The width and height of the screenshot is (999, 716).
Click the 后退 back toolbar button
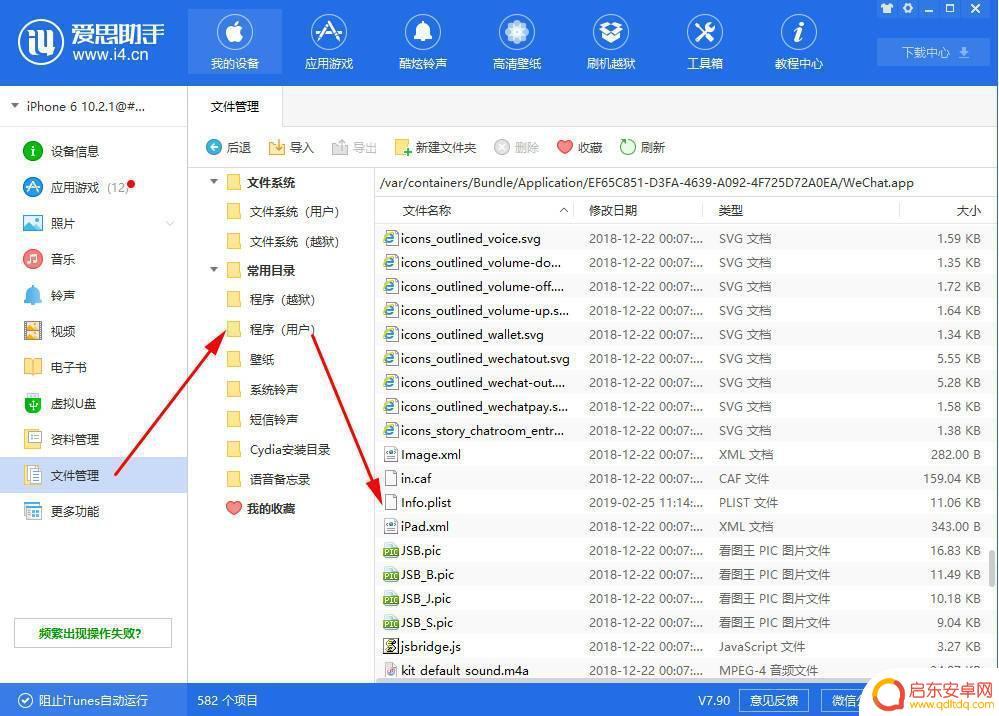coord(229,148)
